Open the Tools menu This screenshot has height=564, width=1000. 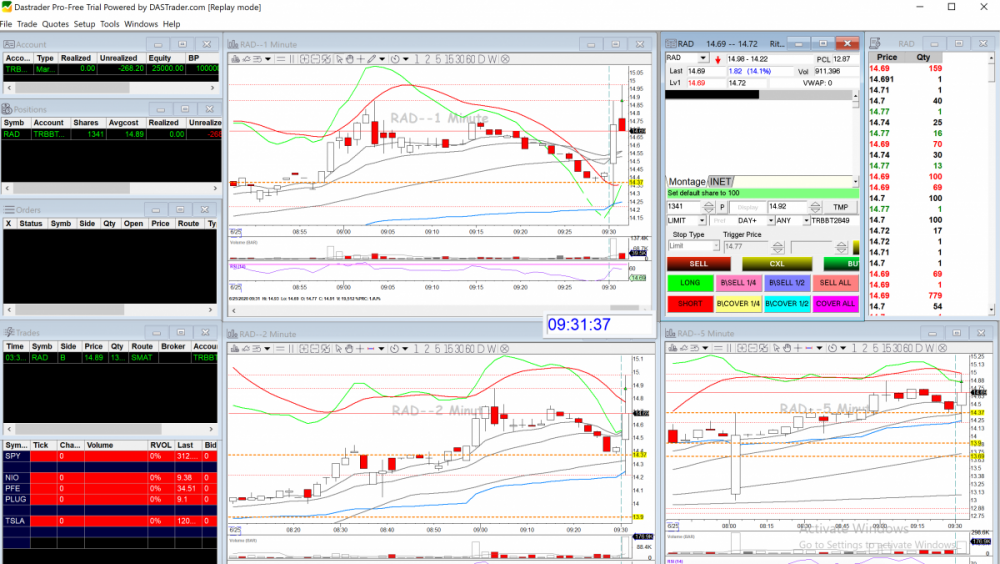click(110, 23)
